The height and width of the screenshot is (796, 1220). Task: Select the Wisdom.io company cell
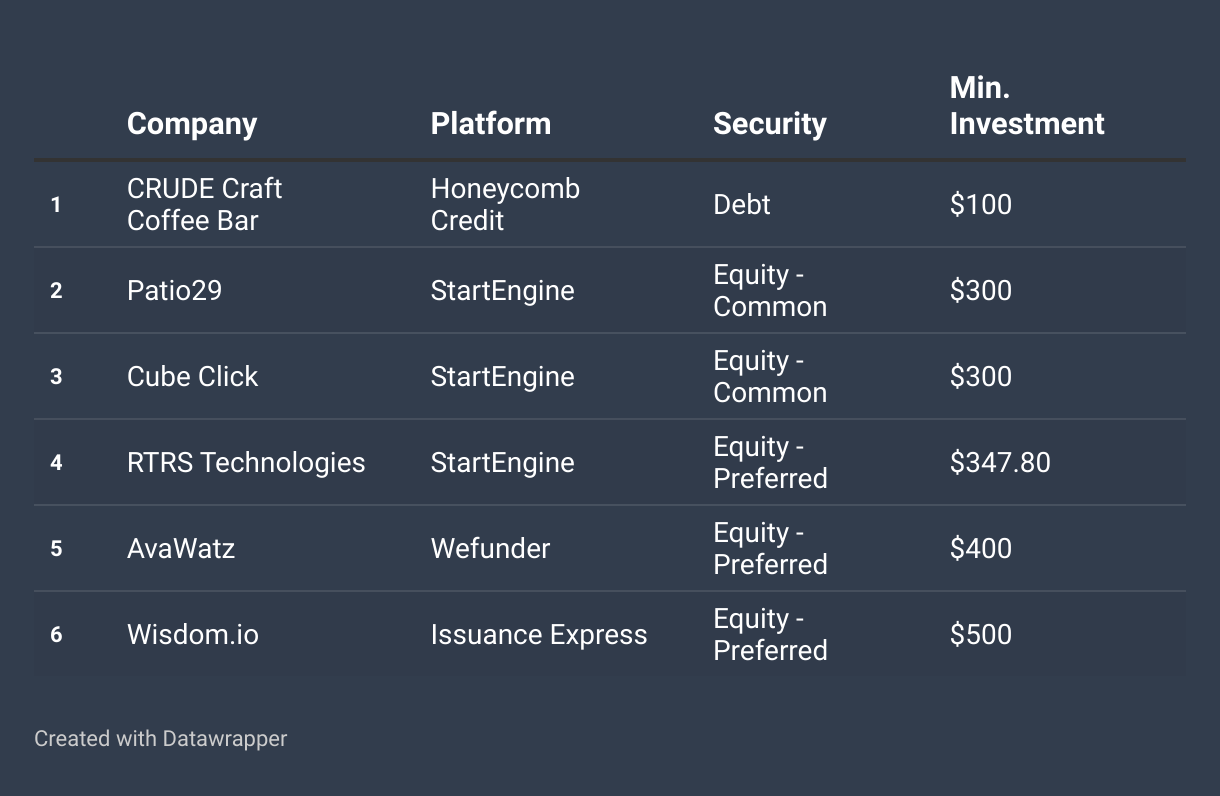coord(193,635)
